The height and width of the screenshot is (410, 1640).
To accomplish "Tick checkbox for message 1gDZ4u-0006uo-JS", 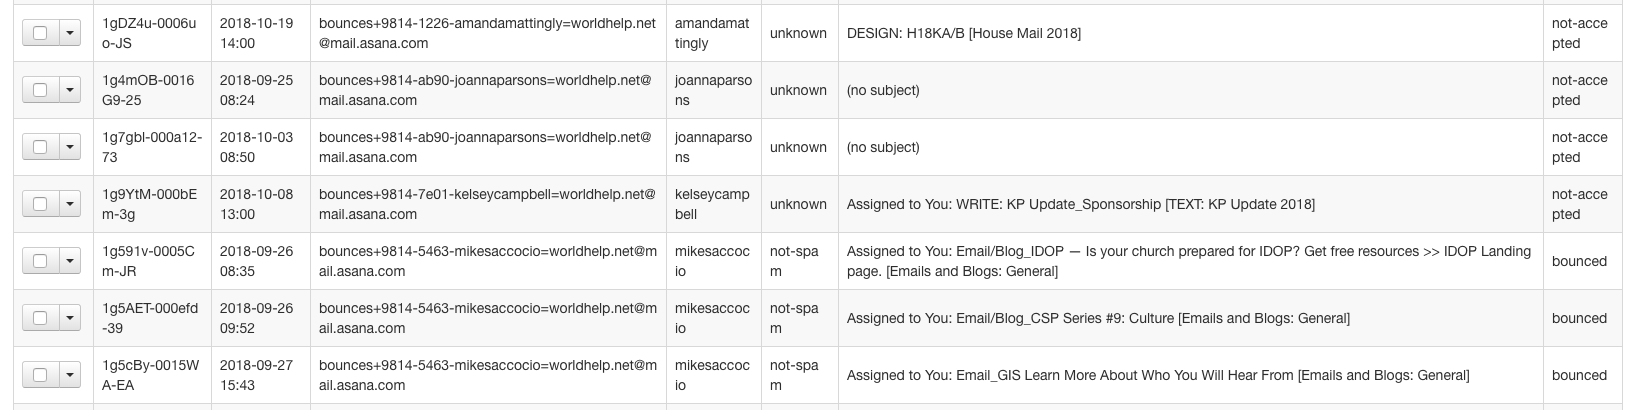I will click(x=40, y=33).
